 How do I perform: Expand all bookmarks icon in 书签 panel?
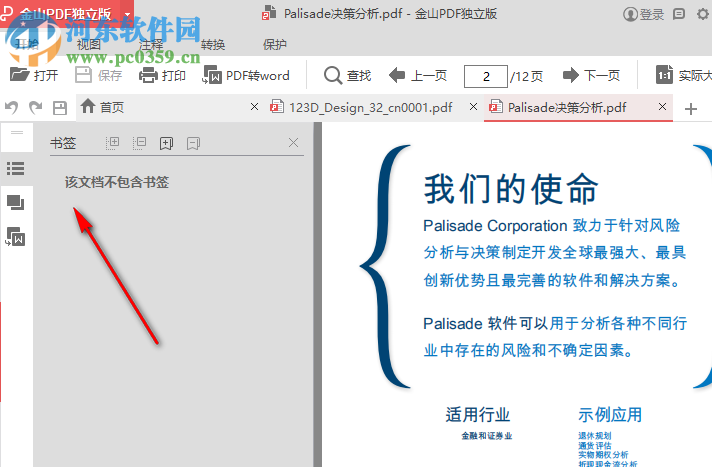click(112, 143)
